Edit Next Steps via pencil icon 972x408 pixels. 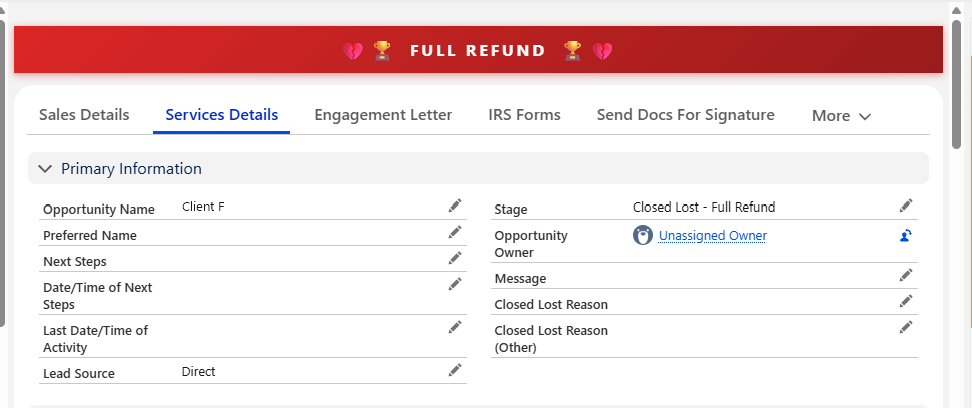(455, 258)
